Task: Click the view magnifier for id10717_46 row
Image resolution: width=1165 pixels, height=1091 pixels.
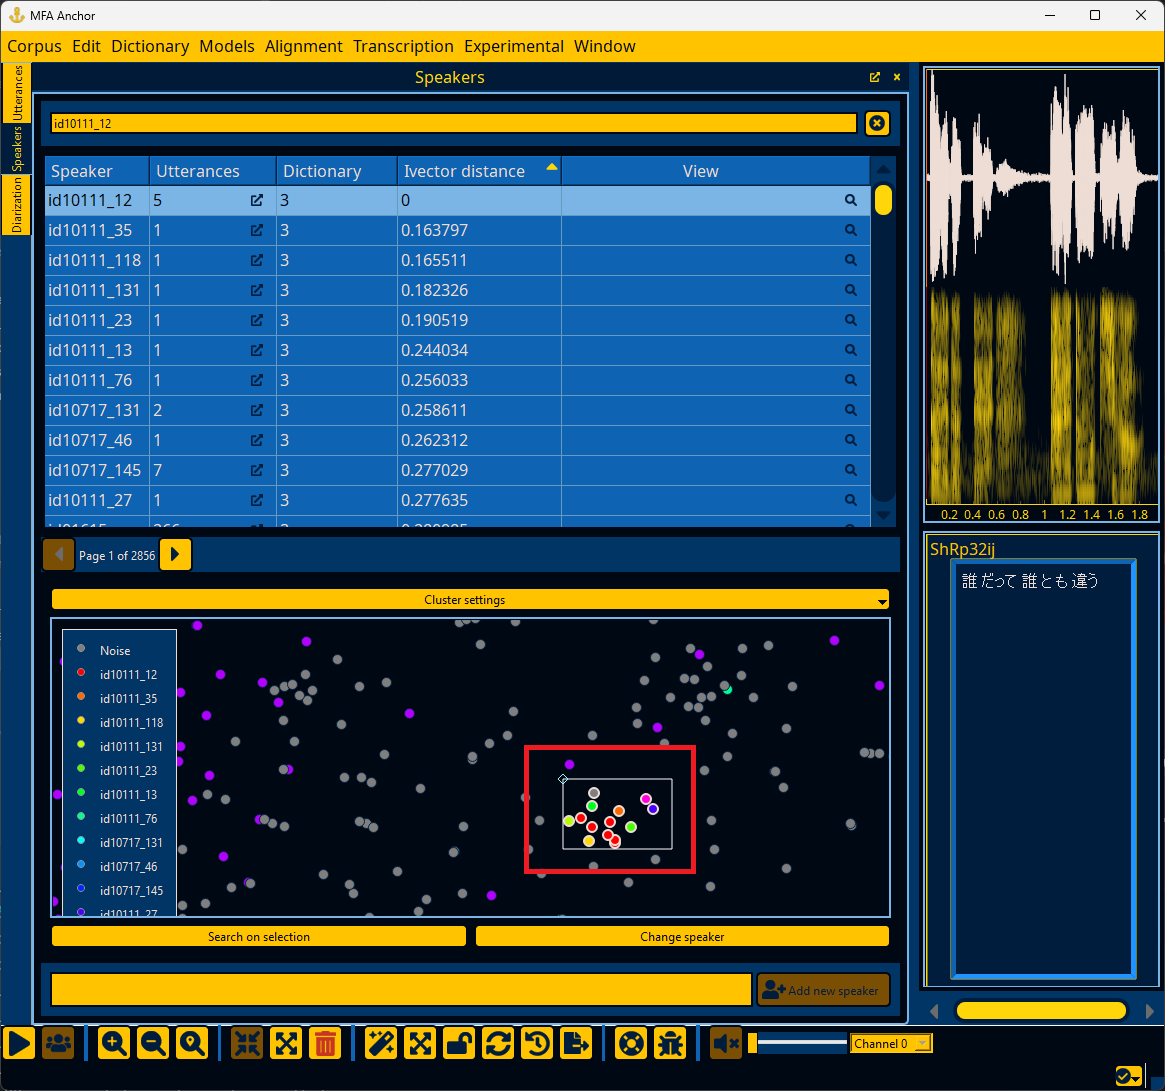Action: [x=851, y=440]
